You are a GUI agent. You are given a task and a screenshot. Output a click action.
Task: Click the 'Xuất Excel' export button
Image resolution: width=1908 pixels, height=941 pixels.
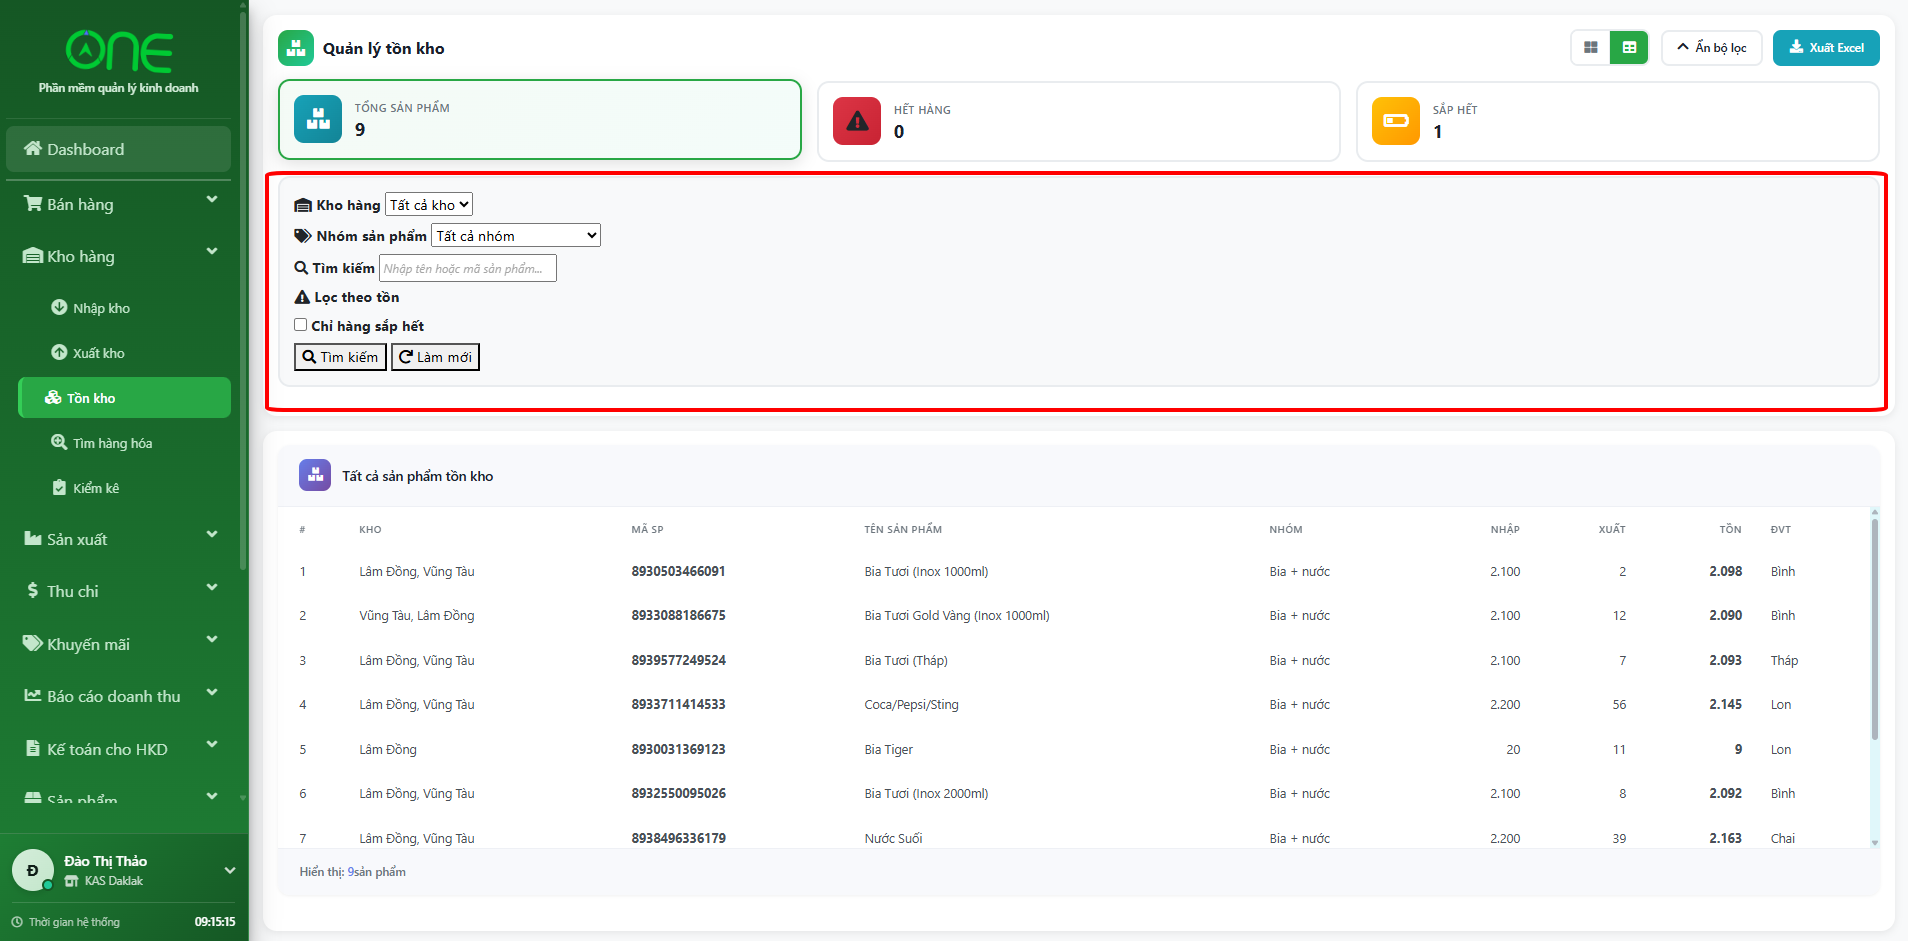(x=1825, y=48)
